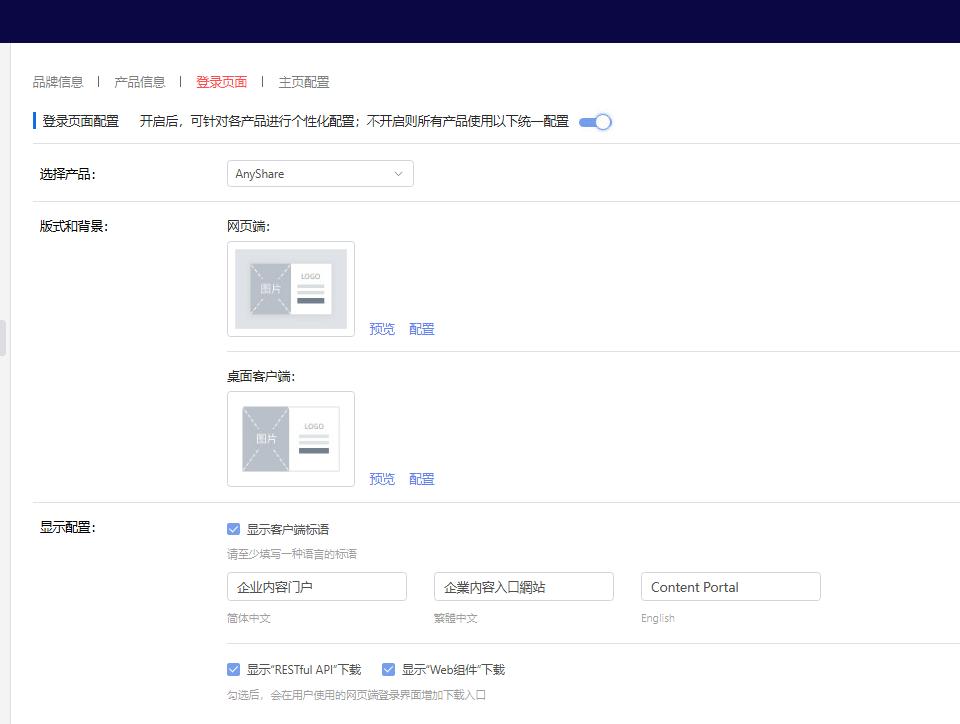The image size is (960, 724).
Task: Uncheck the 显示"Web组件"下载 checkbox
Action: coord(388,669)
